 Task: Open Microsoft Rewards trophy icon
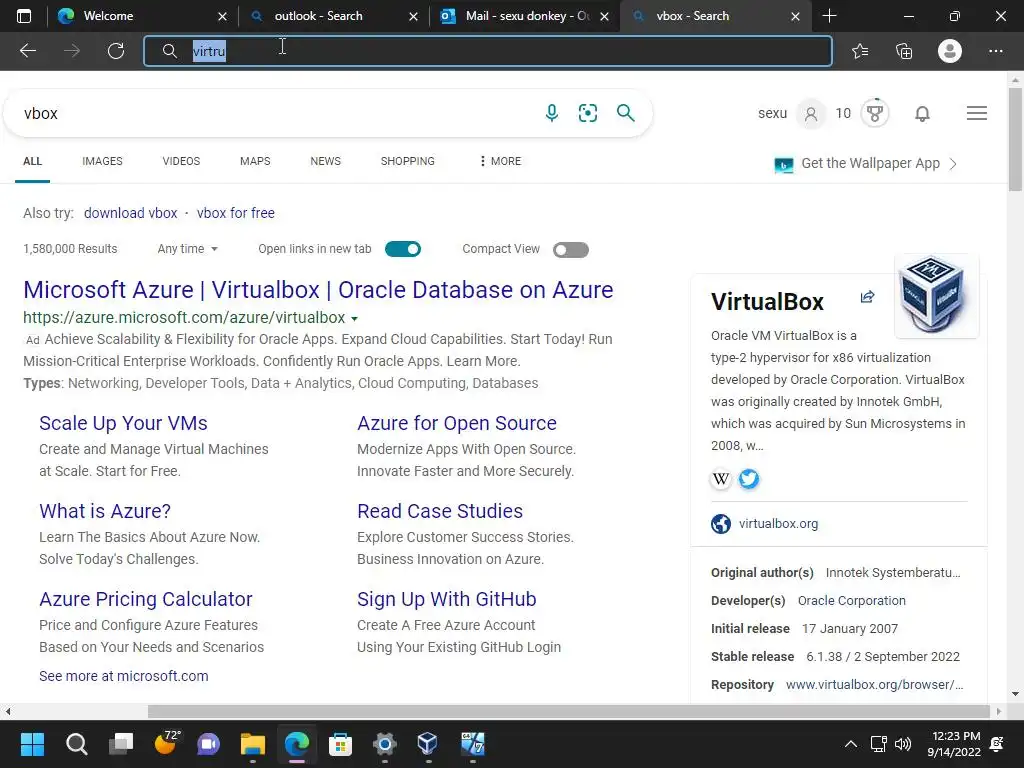click(x=875, y=114)
